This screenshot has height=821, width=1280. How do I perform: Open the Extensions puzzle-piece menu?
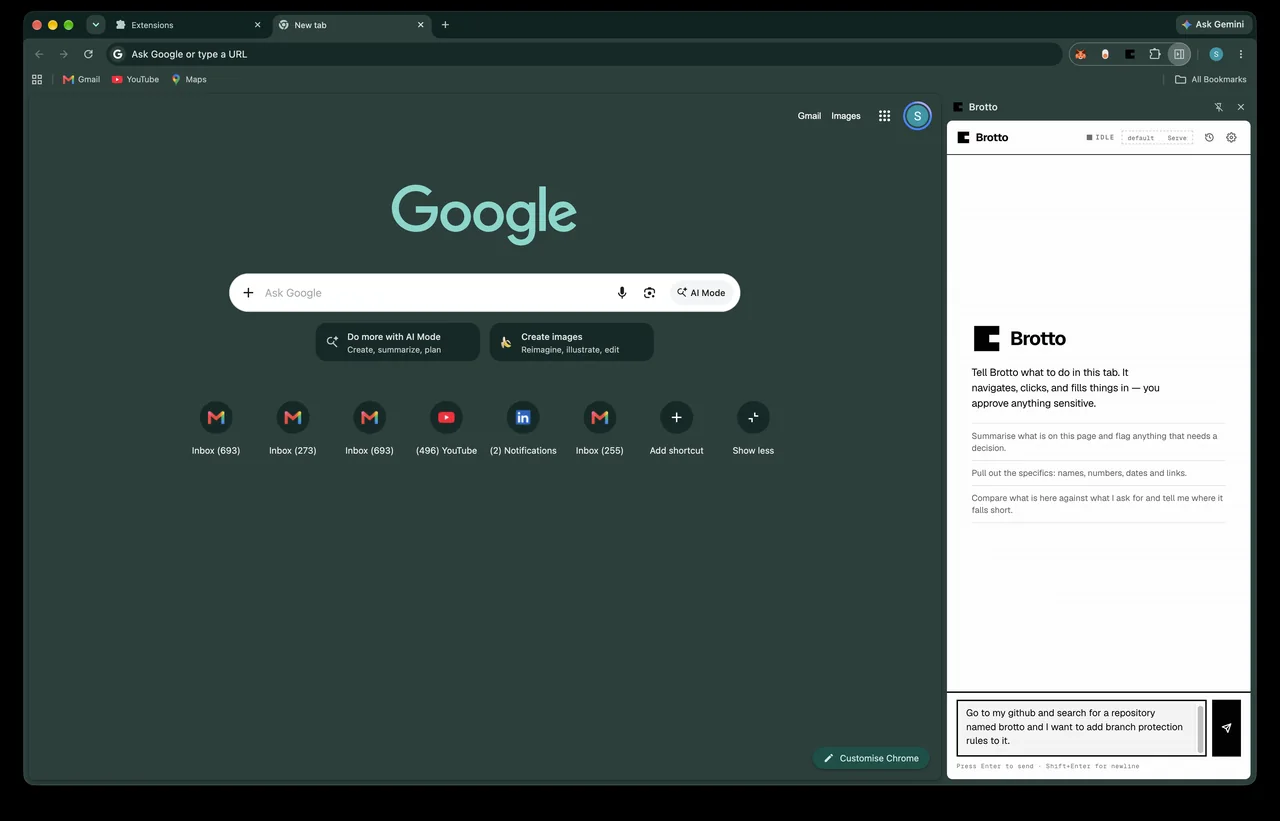click(x=1155, y=54)
